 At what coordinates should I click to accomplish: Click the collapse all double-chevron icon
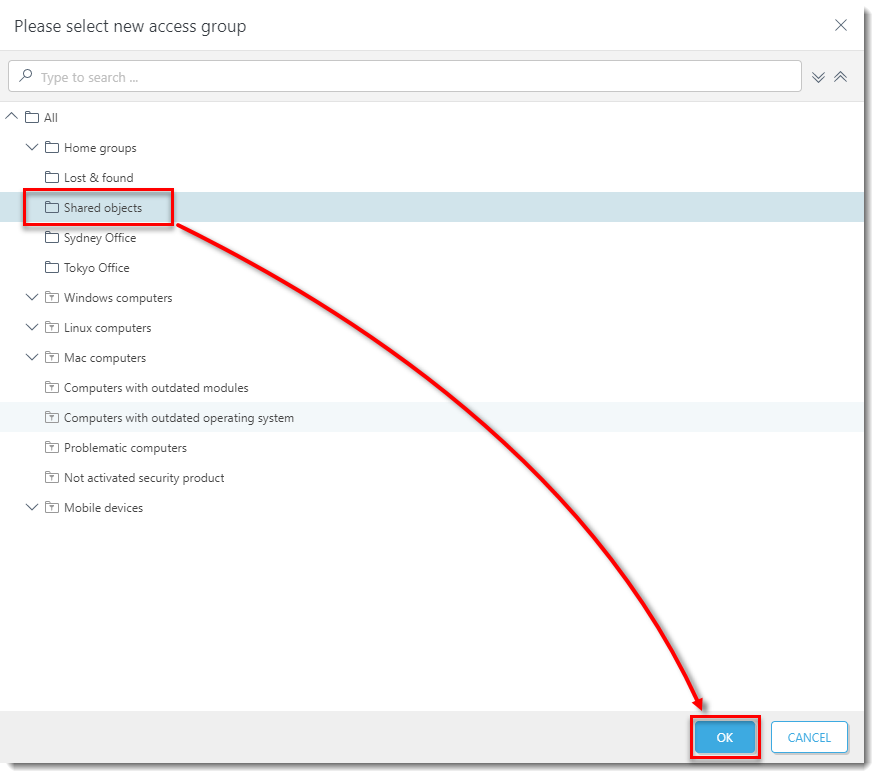point(841,77)
